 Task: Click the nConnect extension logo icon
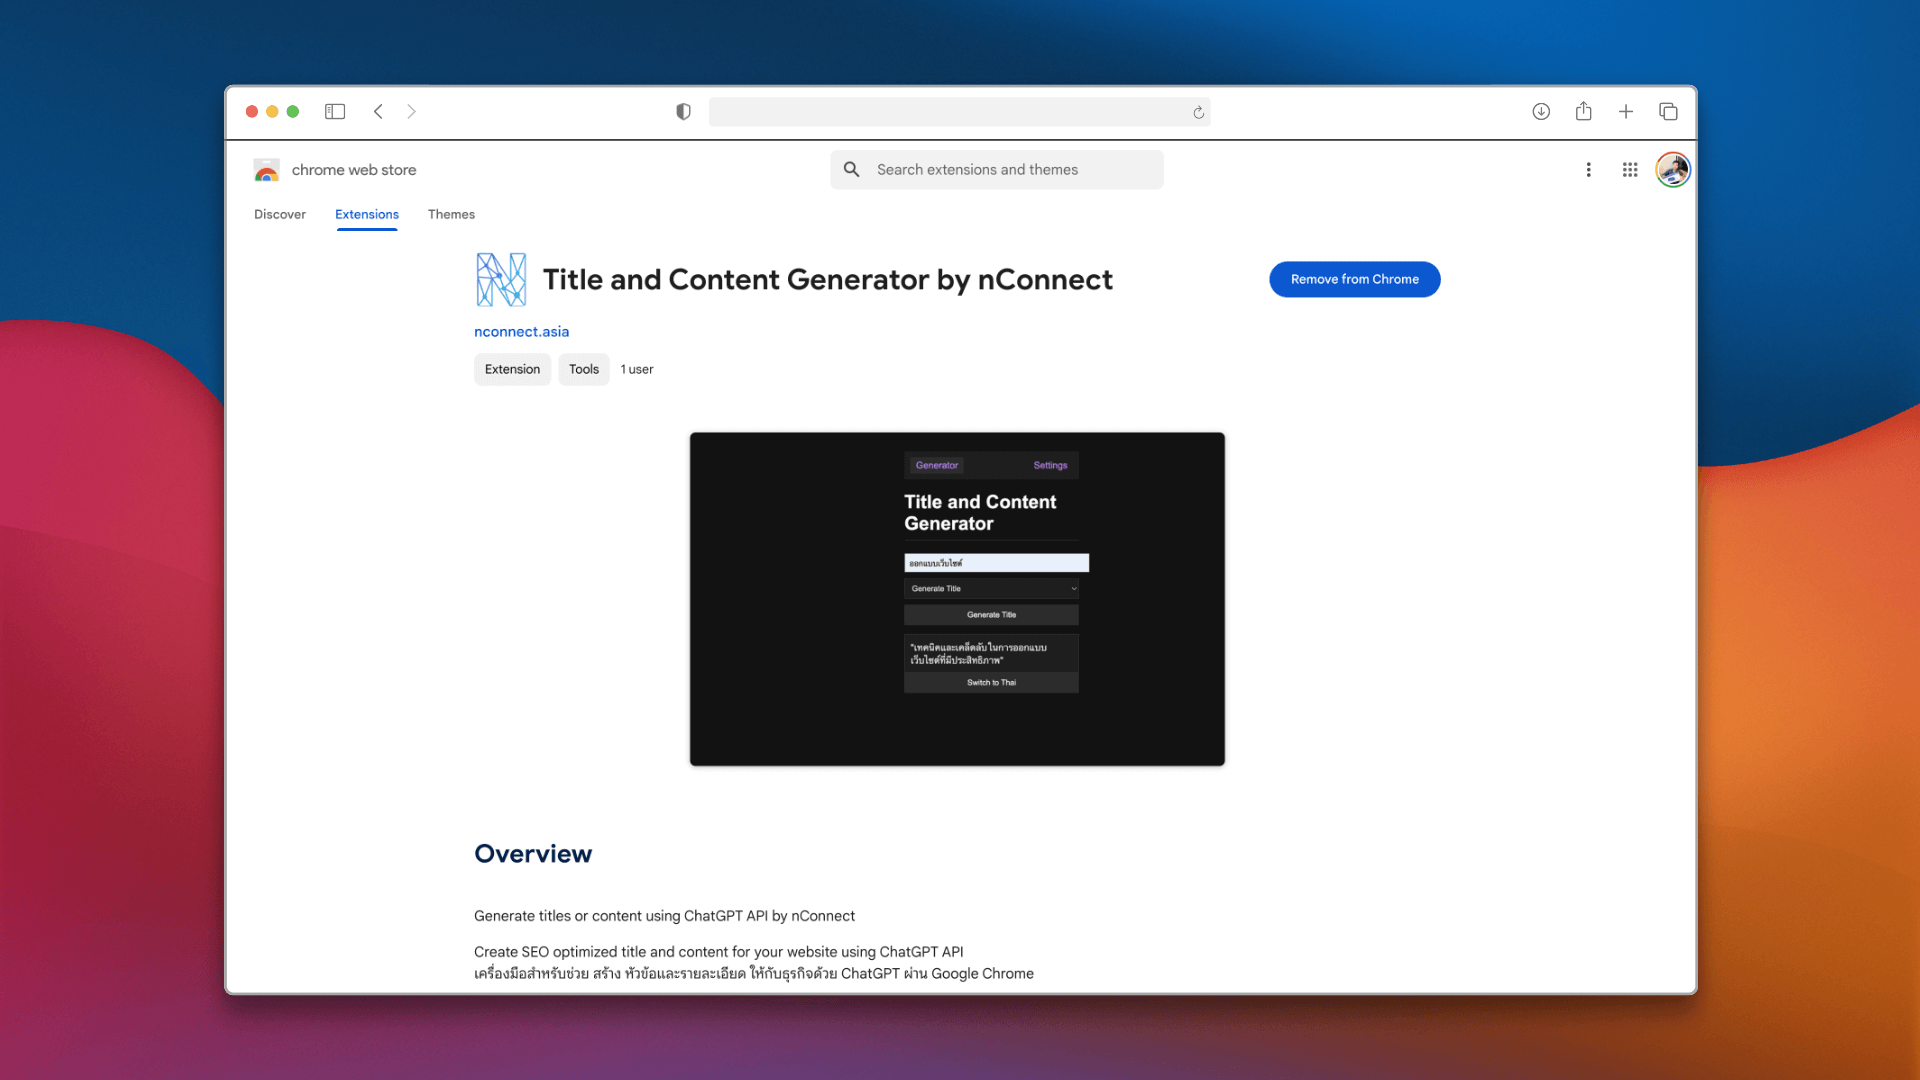click(501, 278)
